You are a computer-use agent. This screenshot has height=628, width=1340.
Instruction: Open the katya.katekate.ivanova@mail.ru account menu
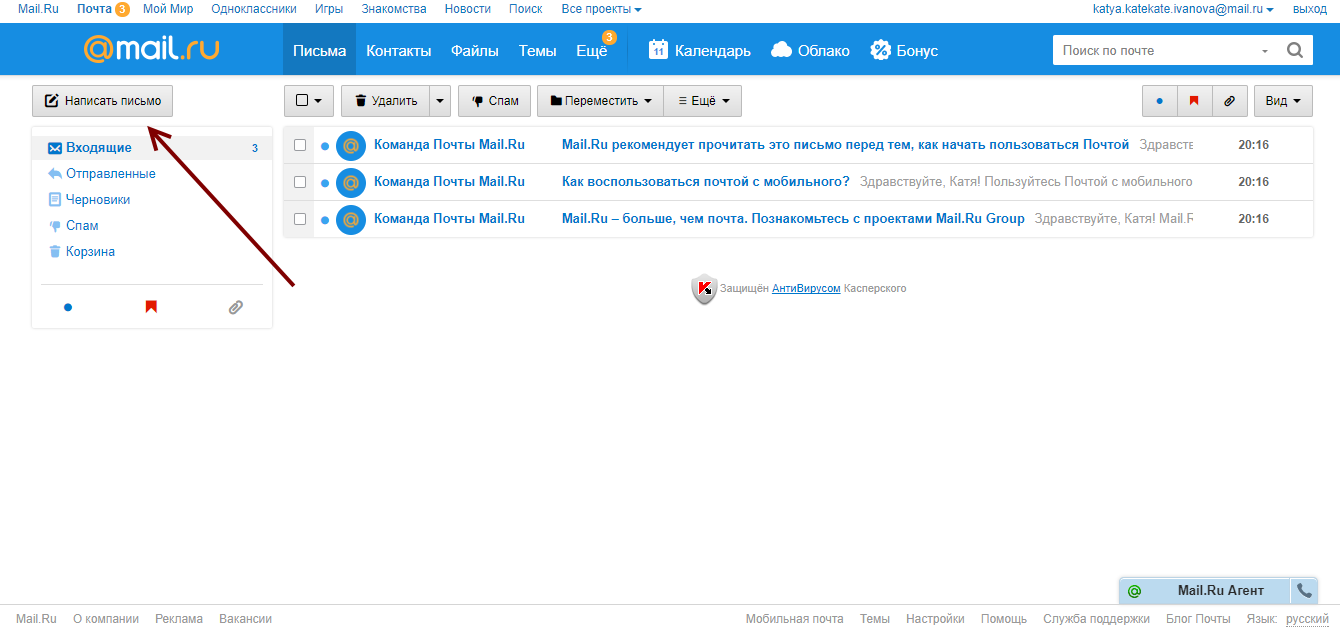[1183, 9]
